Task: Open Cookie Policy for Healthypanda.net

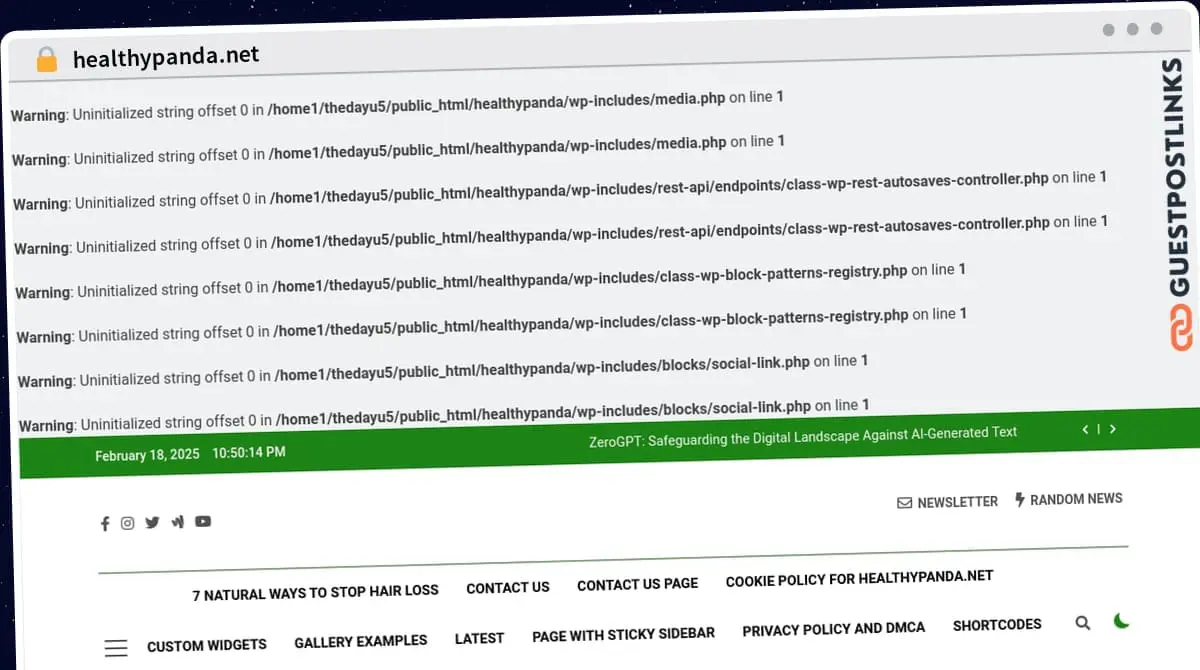Action: (860, 579)
